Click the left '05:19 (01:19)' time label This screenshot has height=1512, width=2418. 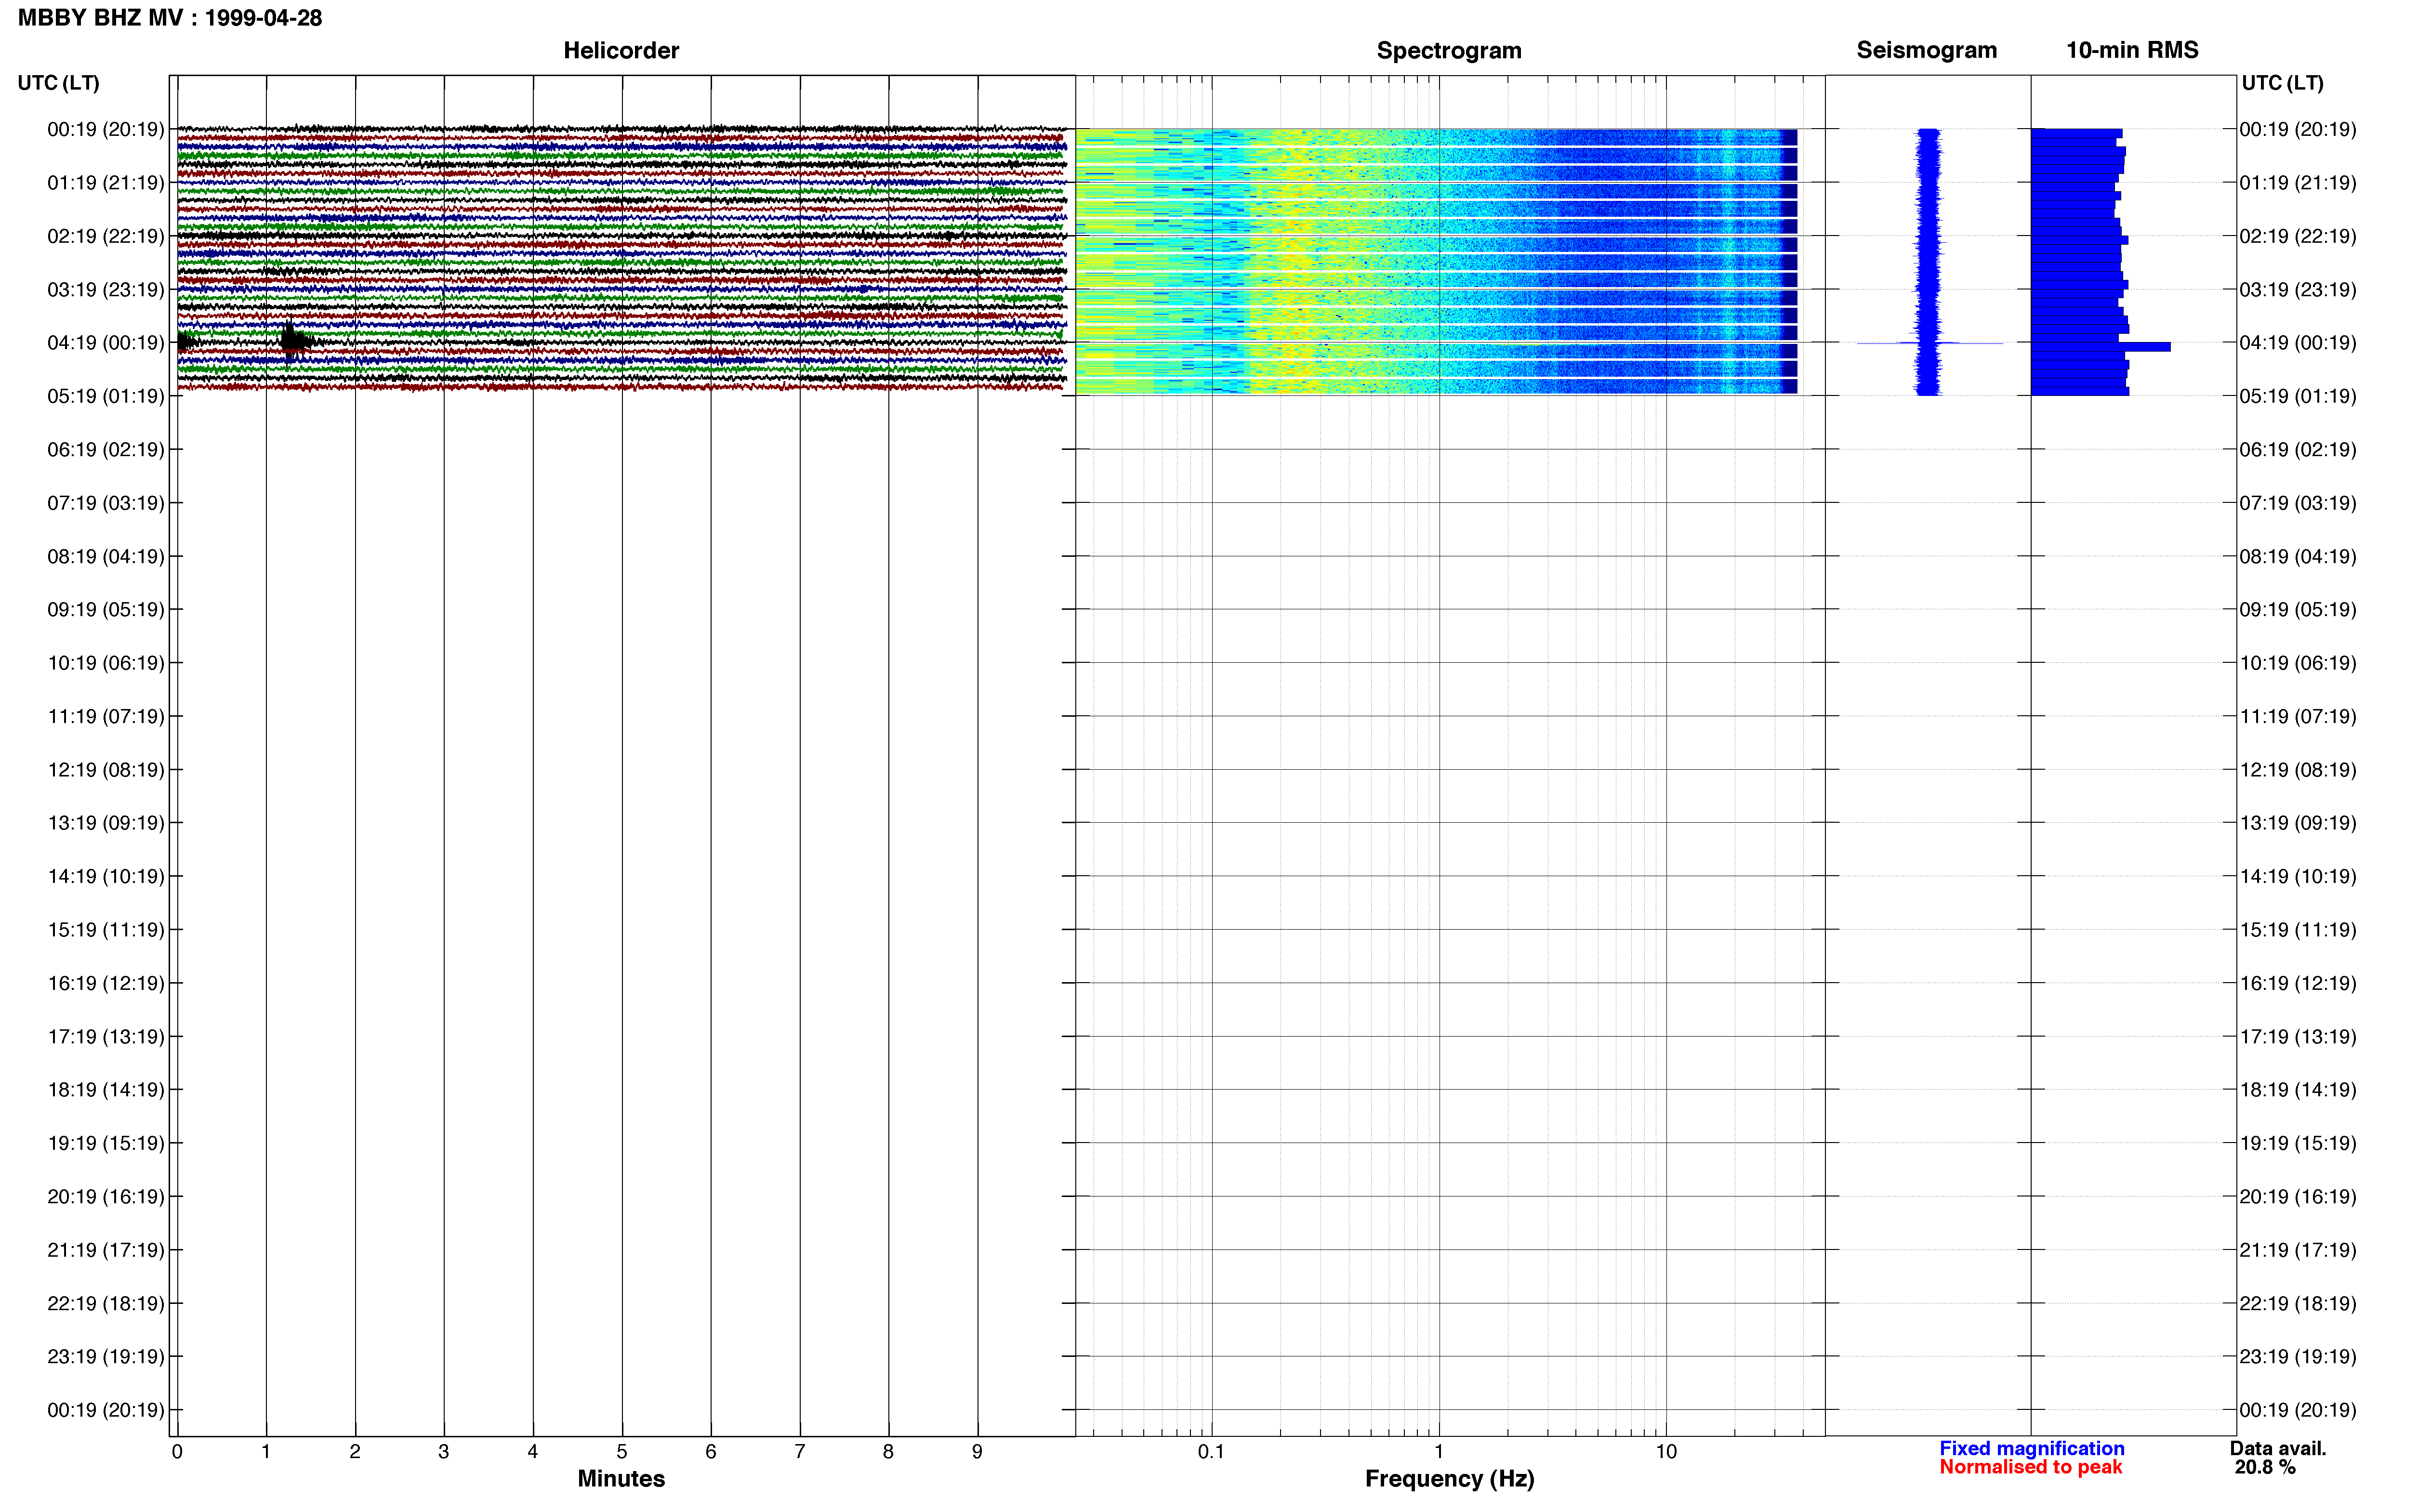click(x=106, y=396)
